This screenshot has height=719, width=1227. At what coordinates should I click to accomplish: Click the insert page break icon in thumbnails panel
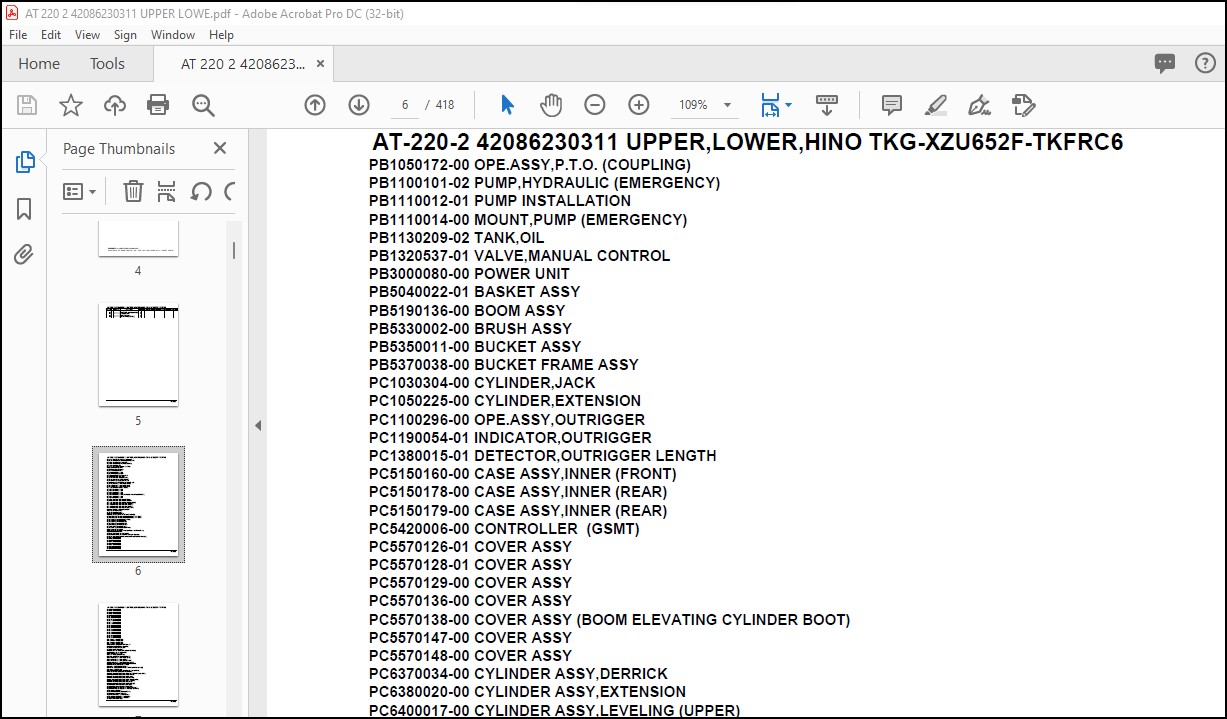point(167,191)
